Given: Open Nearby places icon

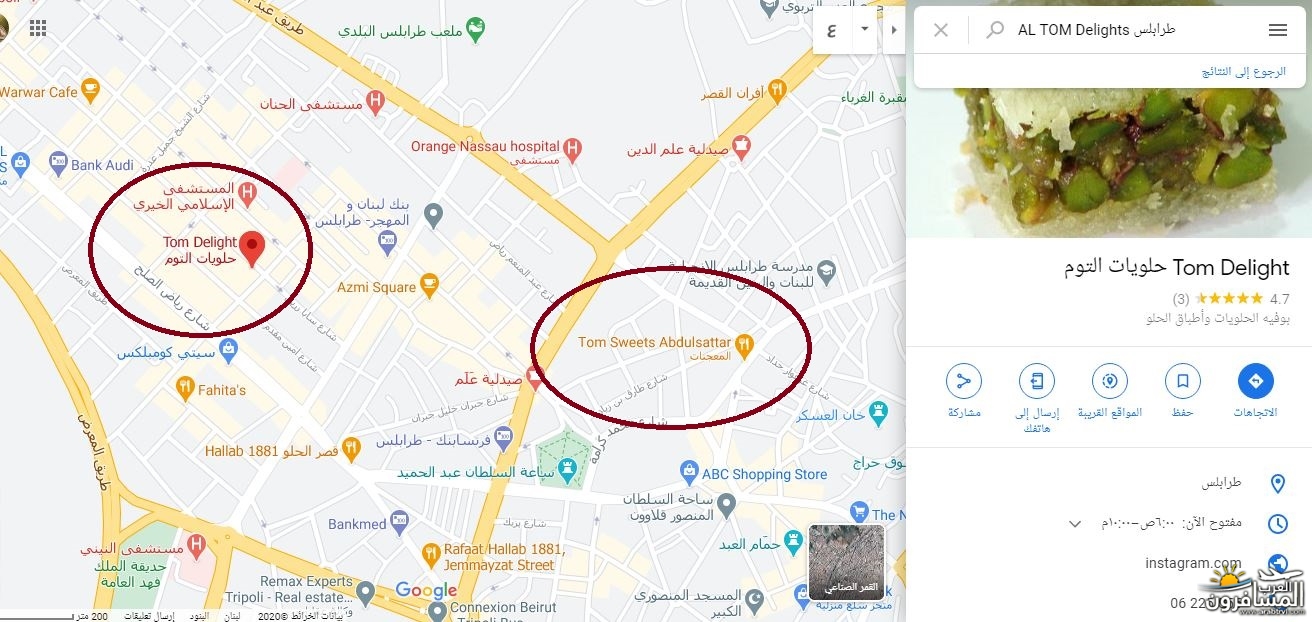Looking at the screenshot, I should (1109, 381).
